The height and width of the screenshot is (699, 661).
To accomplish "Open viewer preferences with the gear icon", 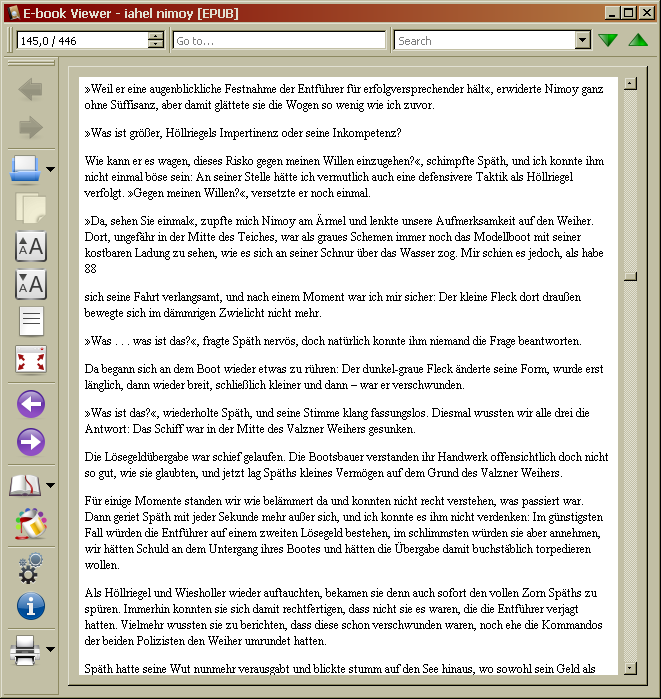I will coord(31,567).
